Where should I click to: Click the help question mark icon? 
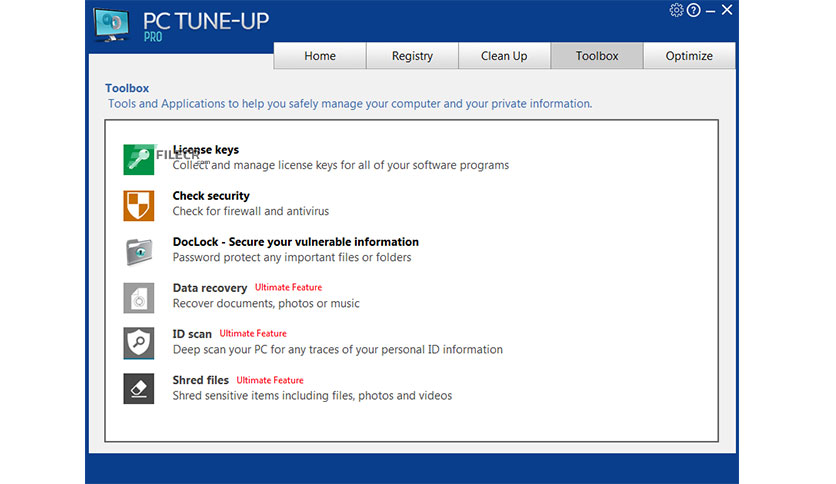pos(694,10)
